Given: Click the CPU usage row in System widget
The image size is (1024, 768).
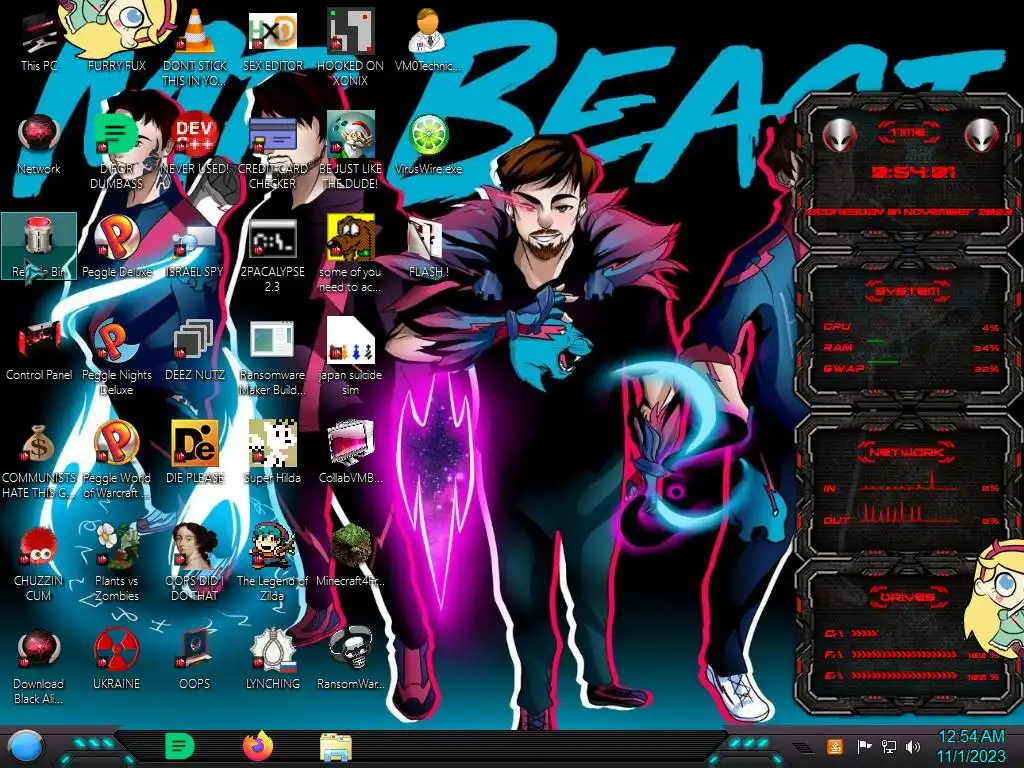Looking at the screenshot, I should (x=910, y=327).
